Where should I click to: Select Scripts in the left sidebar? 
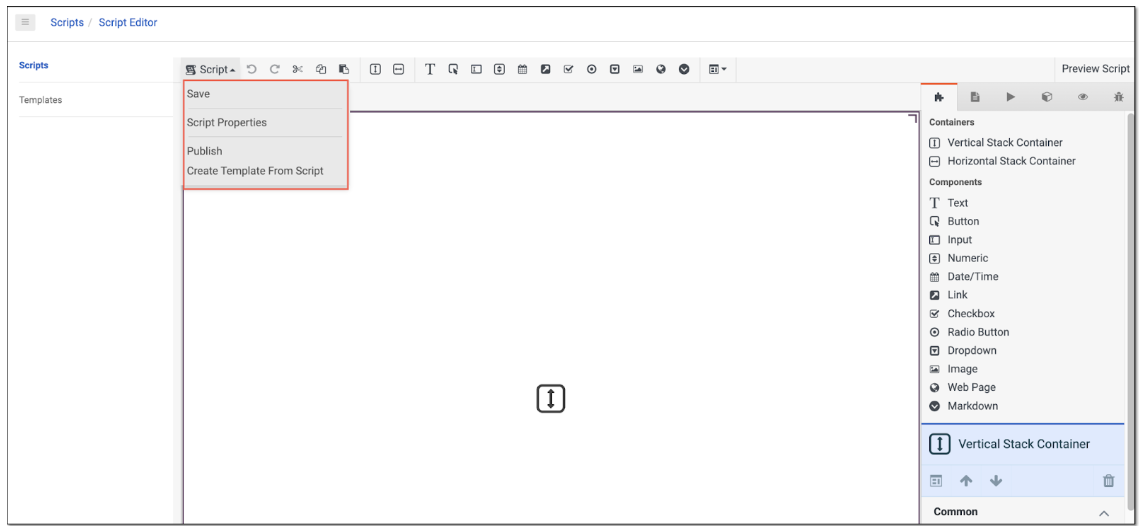(34, 65)
